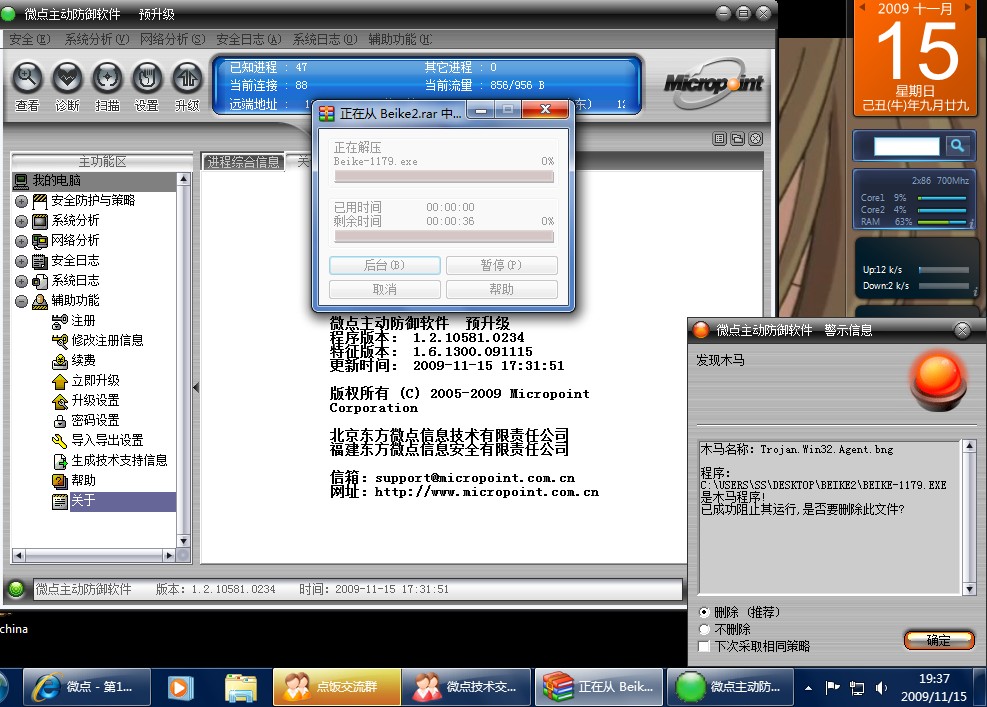Click the network status tray icon
The image size is (987, 707).
(x=857, y=687)
